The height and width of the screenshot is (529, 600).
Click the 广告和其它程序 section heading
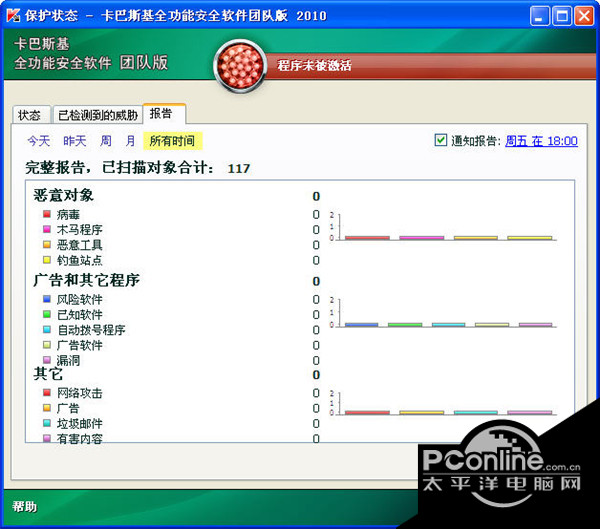(x=86, y=280)
